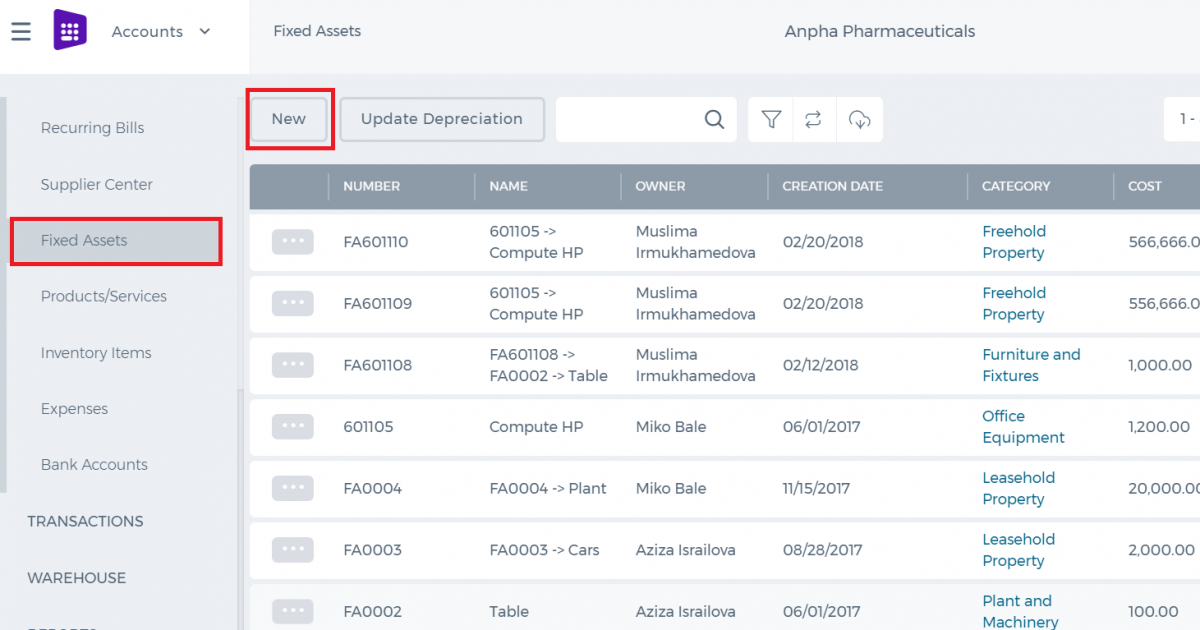Viewport: 1200px width, 630px height.
Task: Click asset number 601105
Action: pyautogui.click(x=368, y=427)
